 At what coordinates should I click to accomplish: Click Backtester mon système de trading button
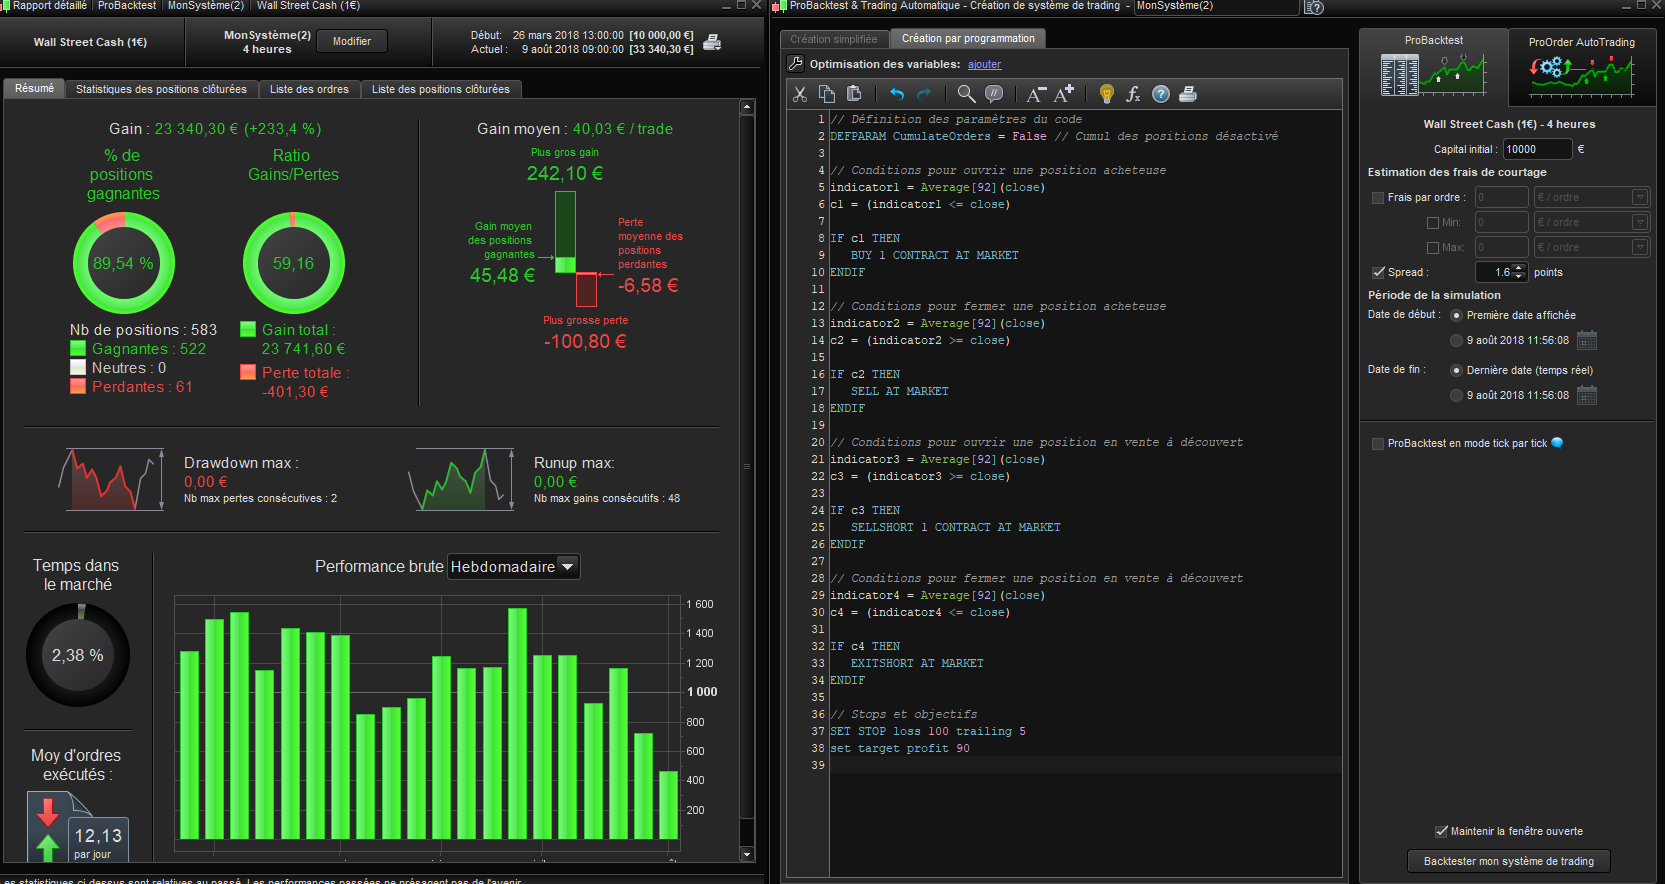click(x=1508, y=861)
